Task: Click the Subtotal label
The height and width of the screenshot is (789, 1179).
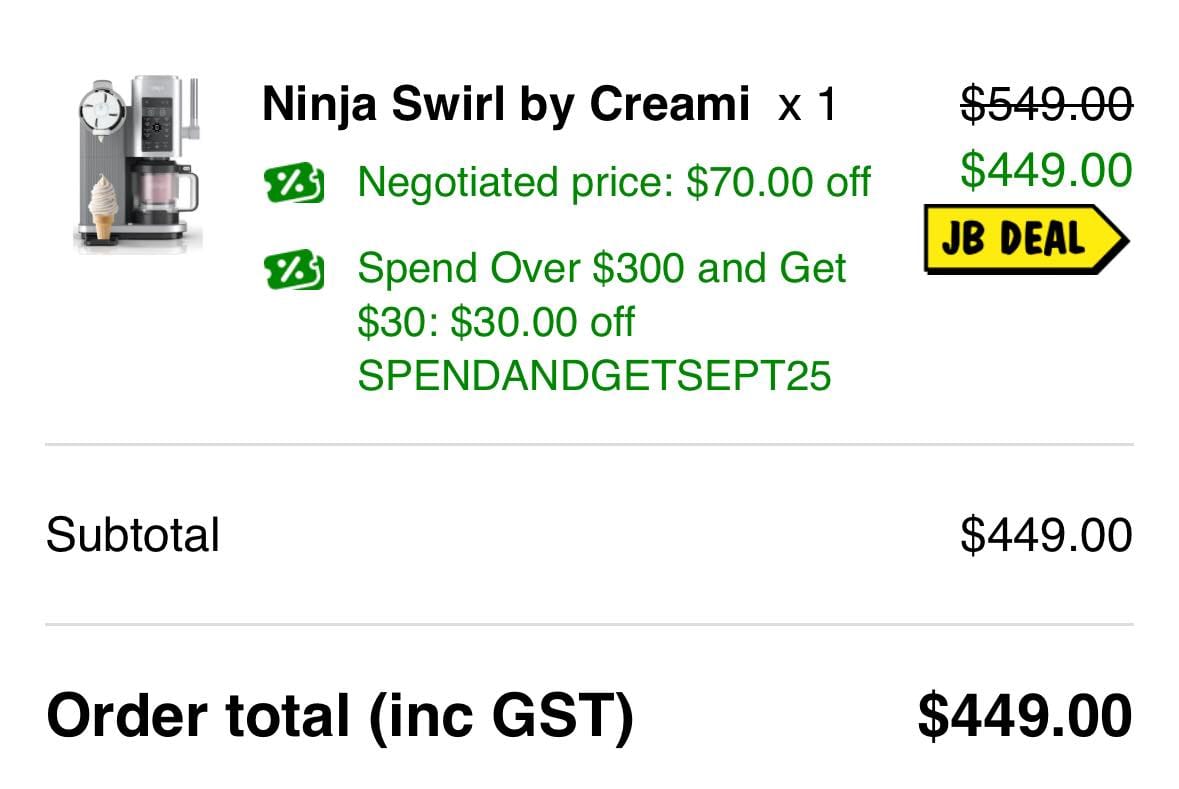Action: (x=132, y=535)
